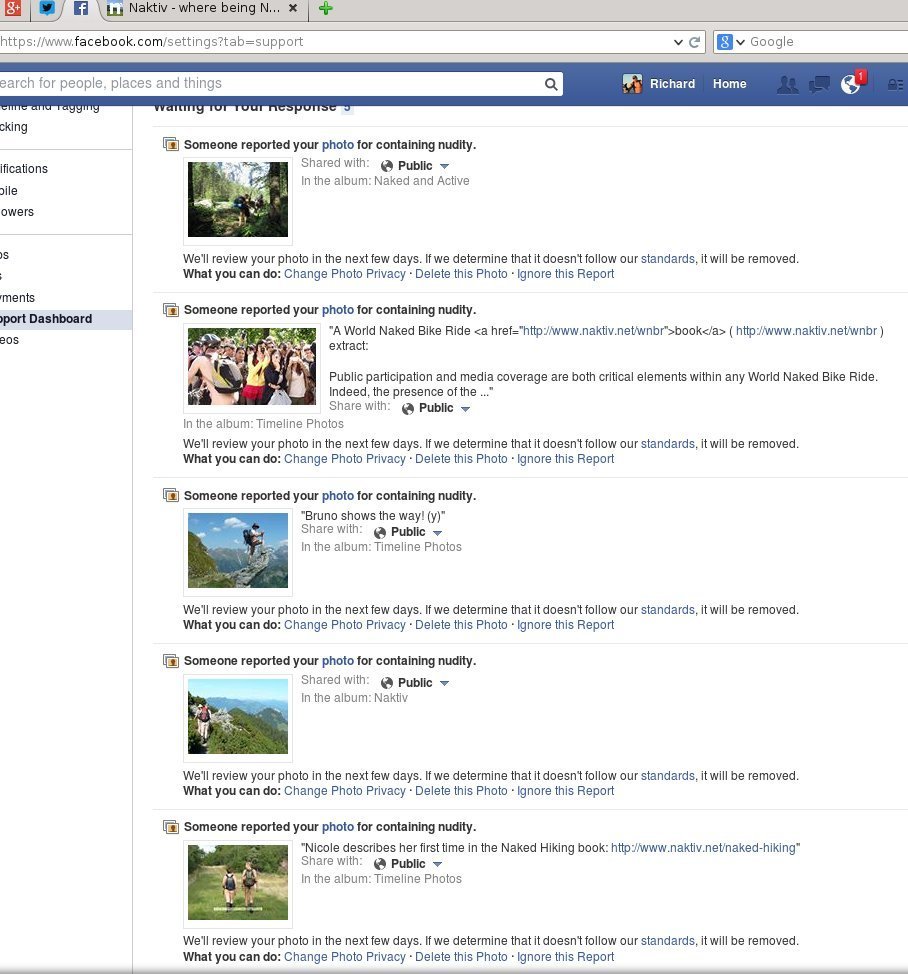Image resolution: width=908 pixels, height=974 pixels.
Task: Open Richard's profile link
Action: point(672,84)
